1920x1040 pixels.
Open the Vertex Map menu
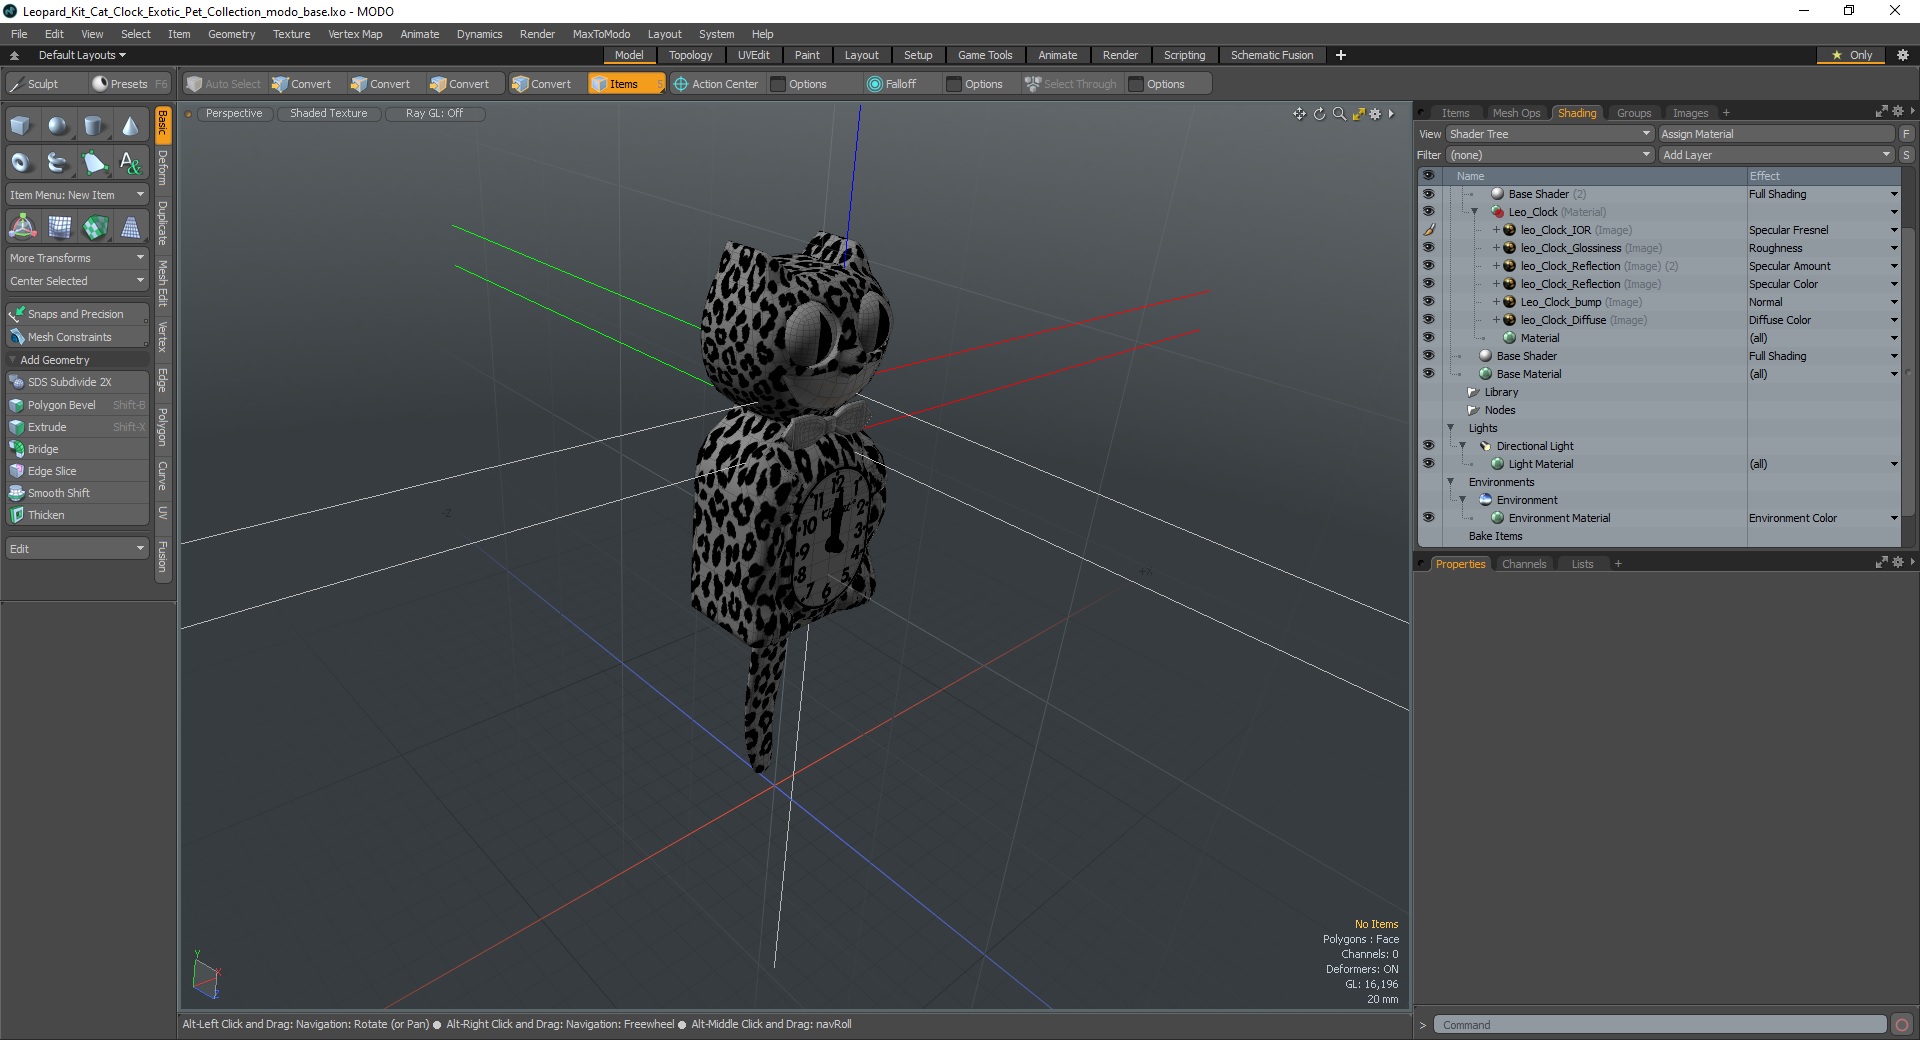(x=355, y=34)
